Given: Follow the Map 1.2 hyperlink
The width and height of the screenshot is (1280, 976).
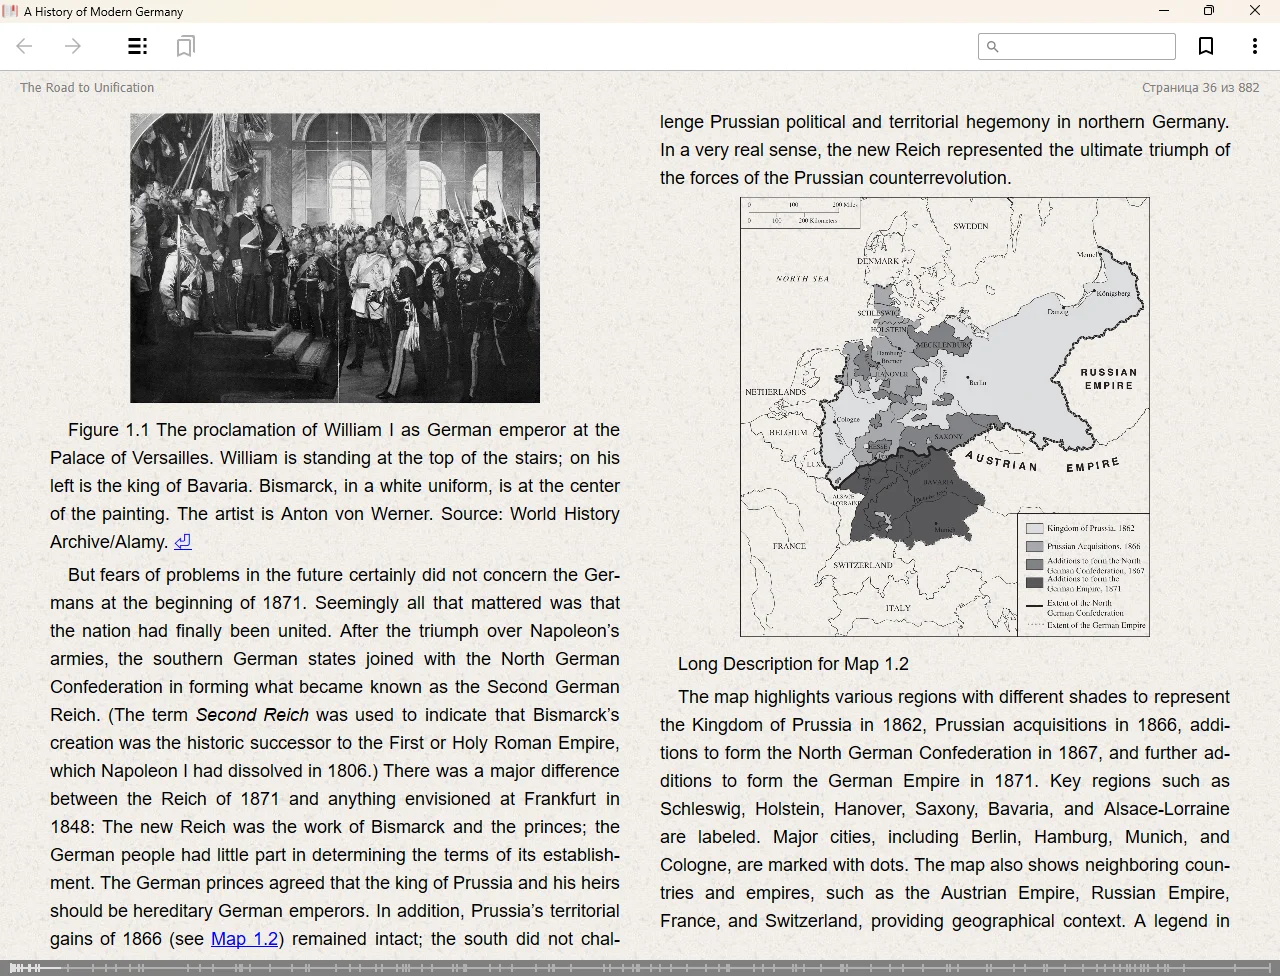Looking at the screenshot, I should pos(244,939).
